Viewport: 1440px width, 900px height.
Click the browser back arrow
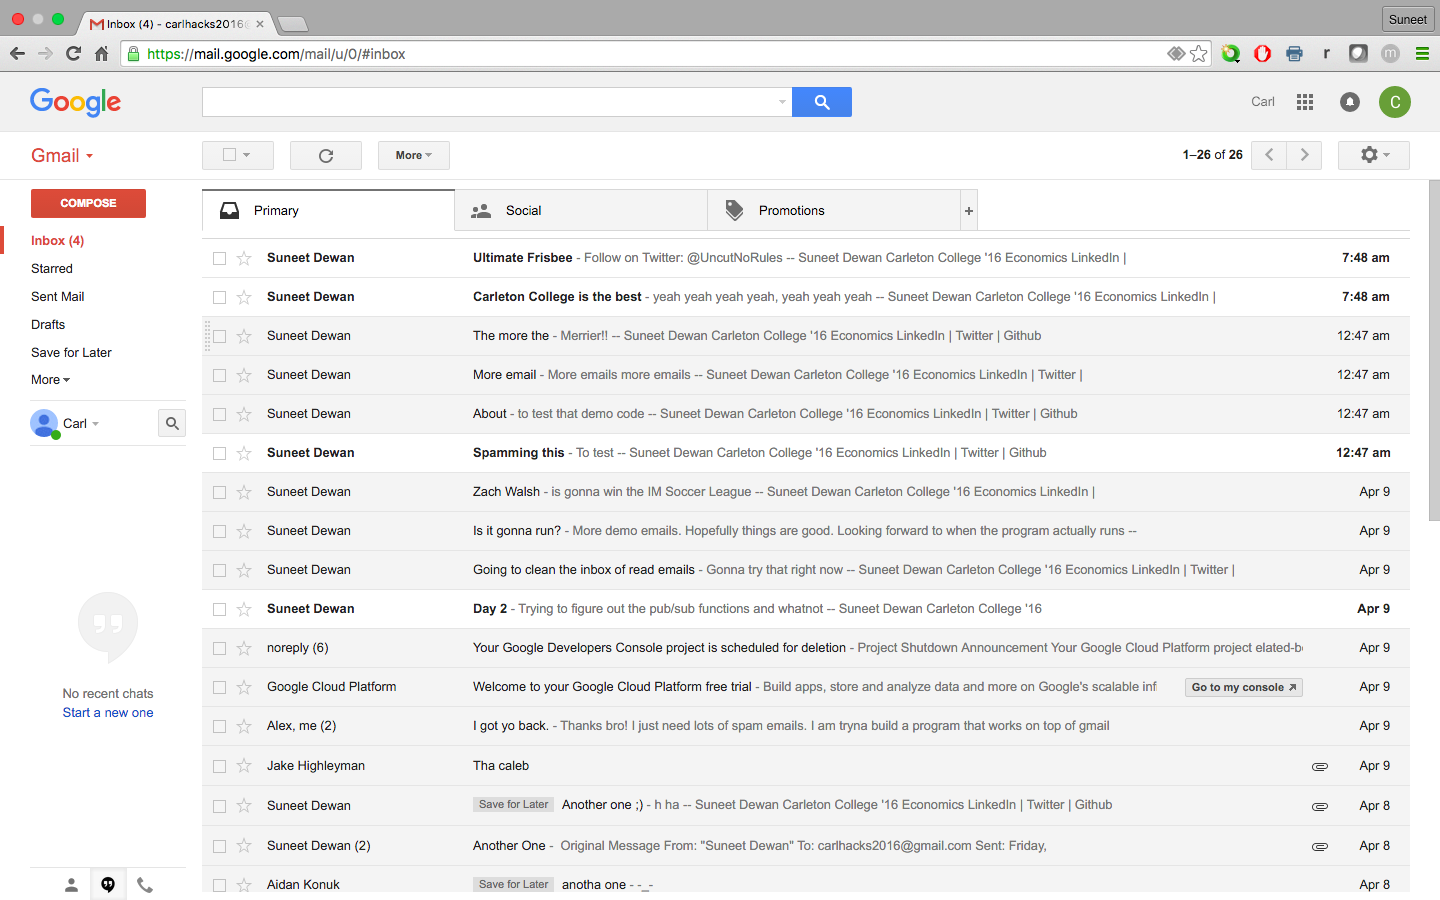coord(17,54)
